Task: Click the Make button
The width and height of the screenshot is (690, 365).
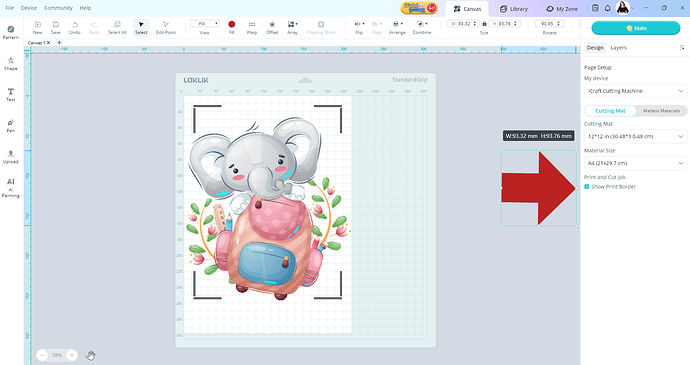Action: click(x=636, y=28)
